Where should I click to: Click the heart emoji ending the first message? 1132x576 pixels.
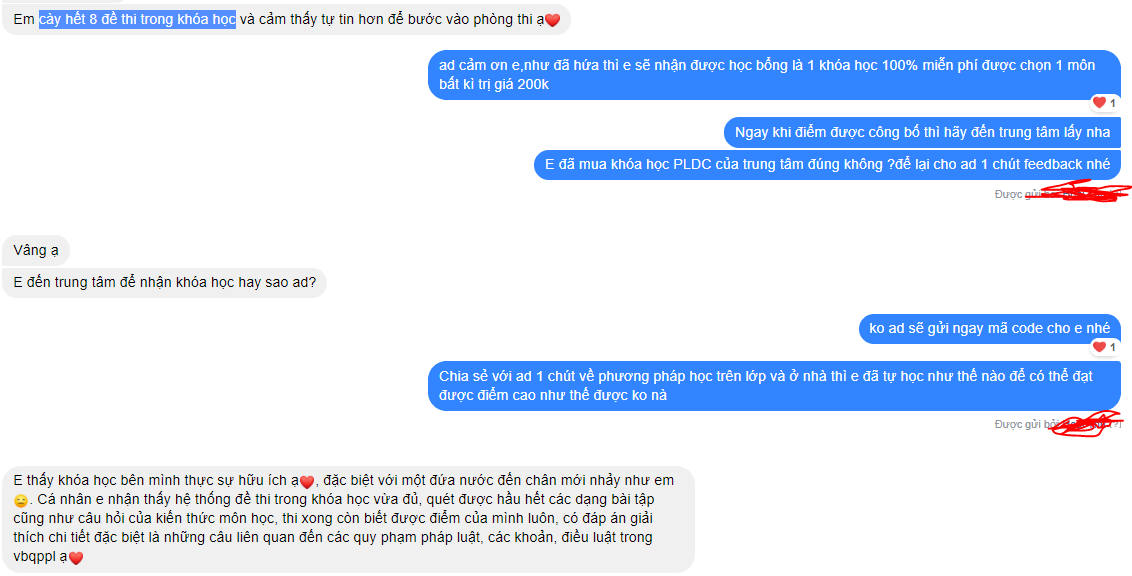[x=552, y=21]
